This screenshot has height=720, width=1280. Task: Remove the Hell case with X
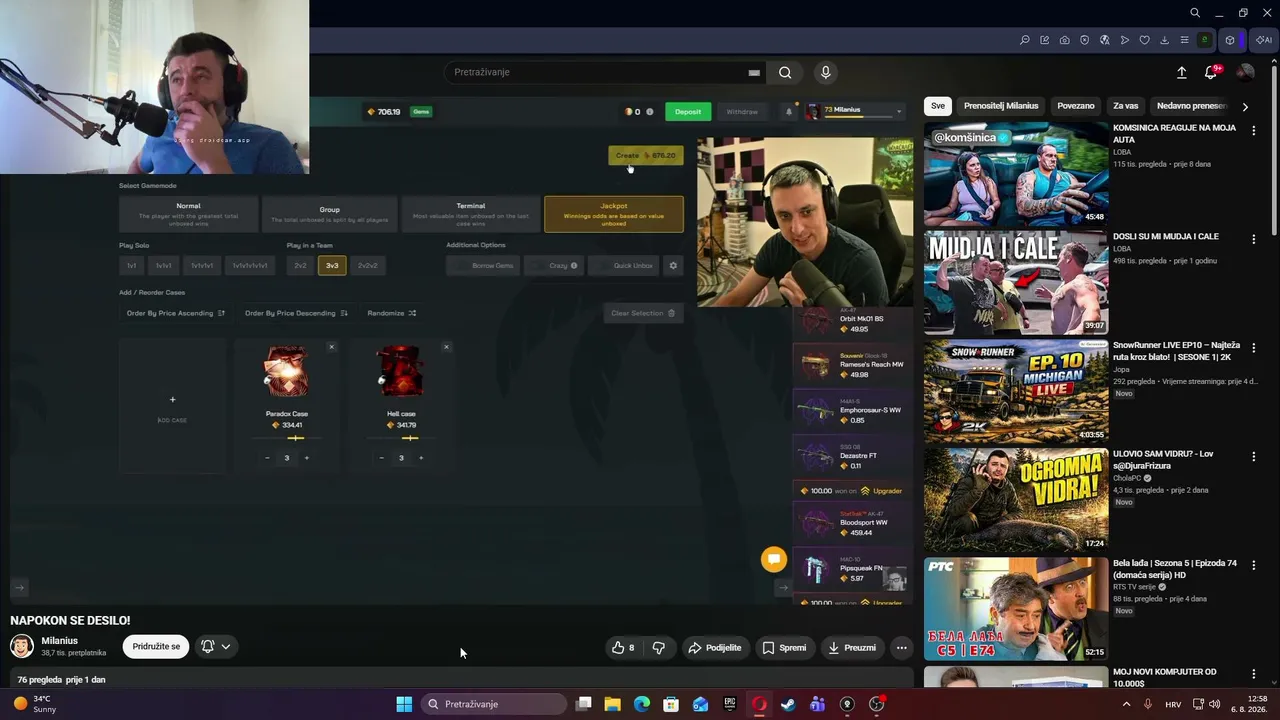click(446, 347)
